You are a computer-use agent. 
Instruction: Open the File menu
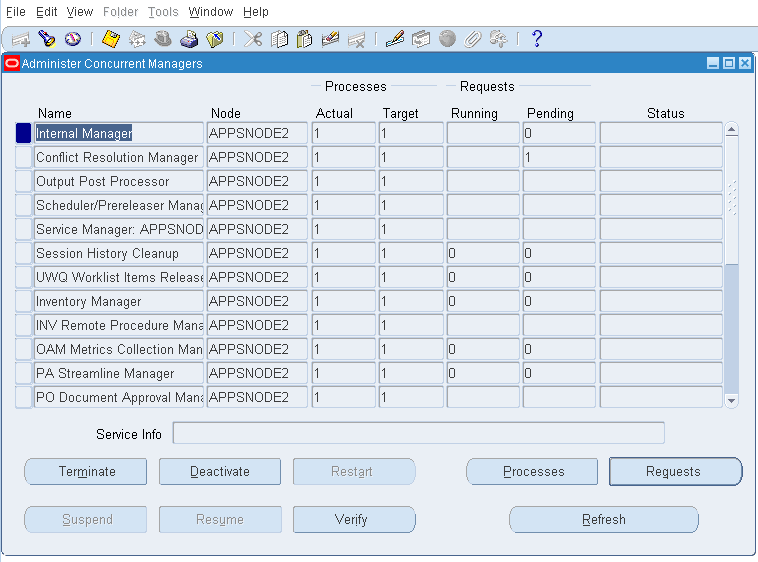coord(16,12)
